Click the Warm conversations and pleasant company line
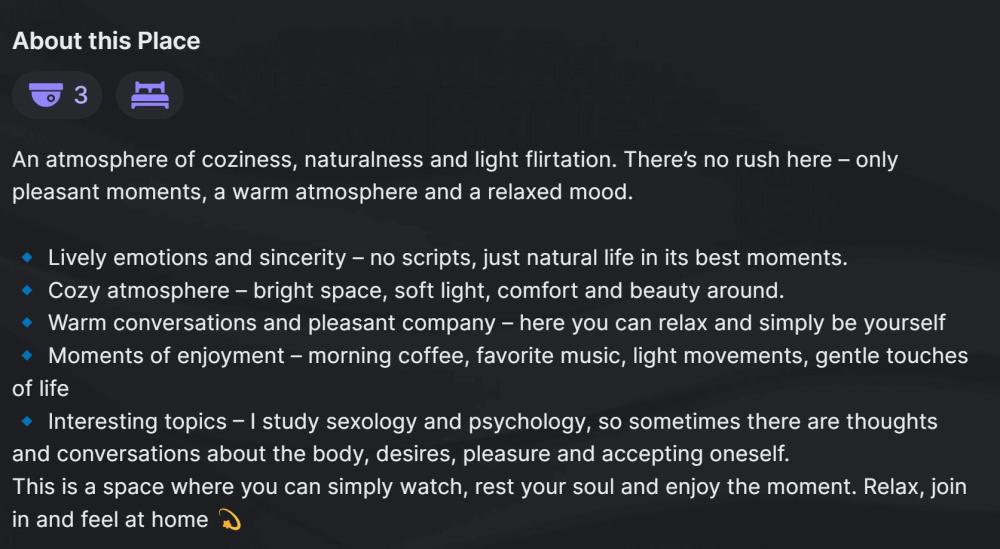Image resolution: width=1000 pixels, height=549 pixels. [x=496, y=323]
